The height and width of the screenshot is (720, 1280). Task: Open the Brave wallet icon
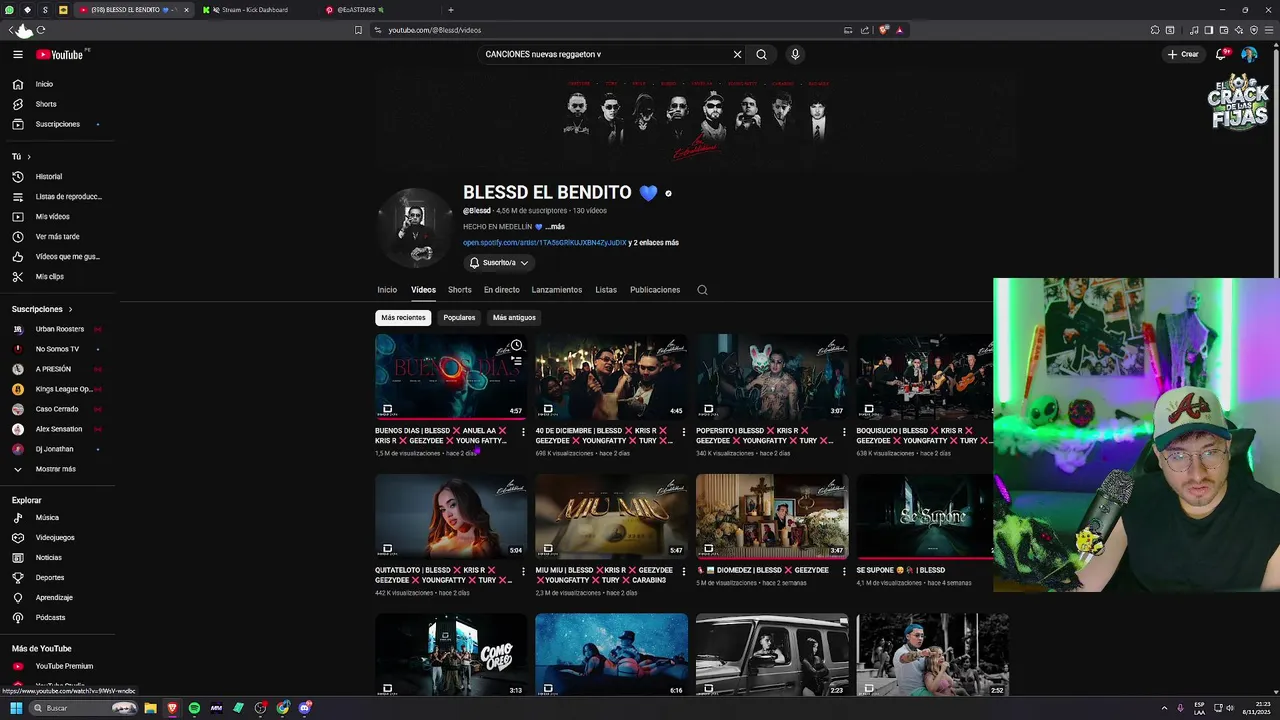(1224, 30)
